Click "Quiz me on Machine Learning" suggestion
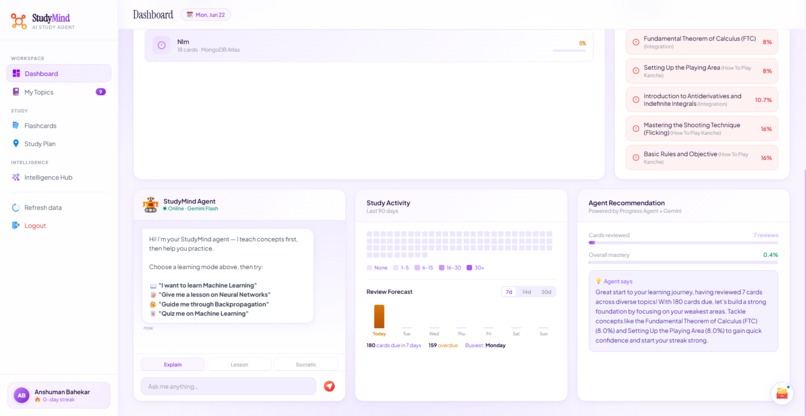 [x=204, y=313]
